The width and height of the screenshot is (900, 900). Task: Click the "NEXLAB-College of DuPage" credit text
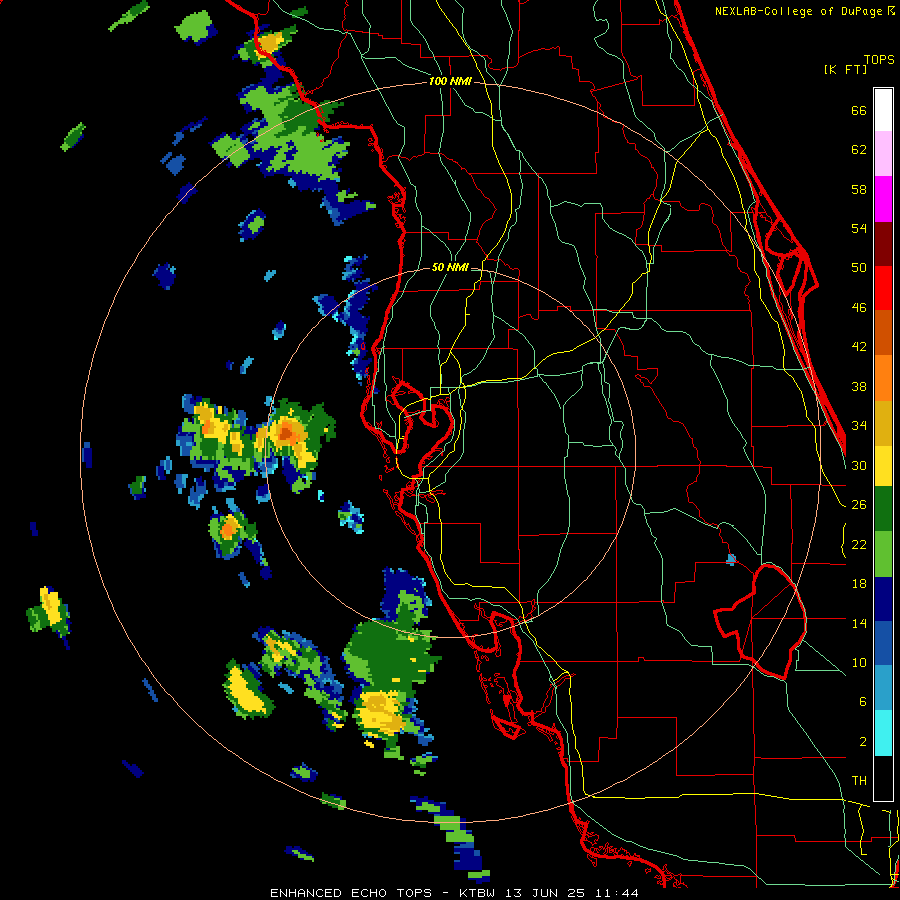click(x=798, y=11)
